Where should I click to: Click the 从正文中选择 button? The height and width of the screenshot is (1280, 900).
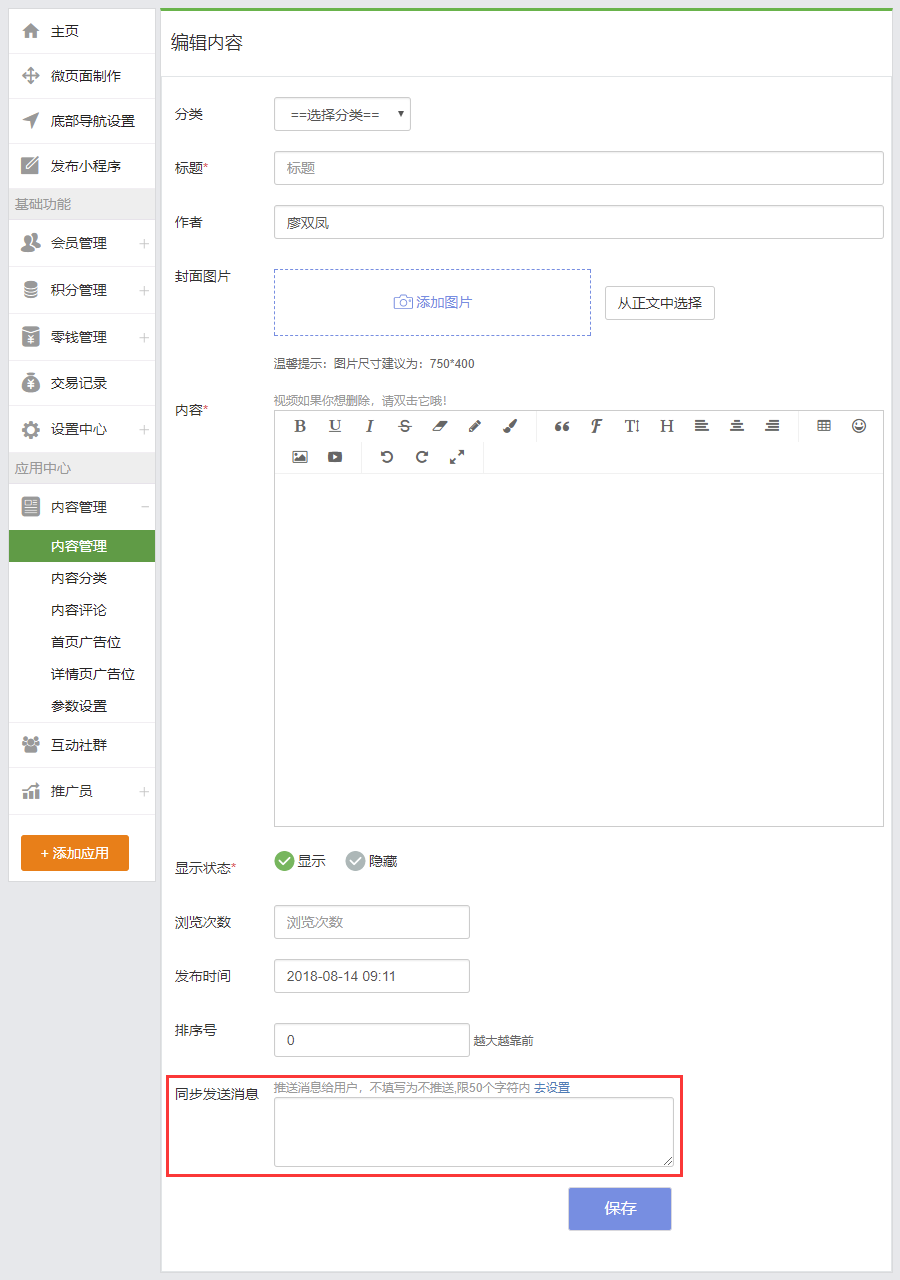pos(659,303)
